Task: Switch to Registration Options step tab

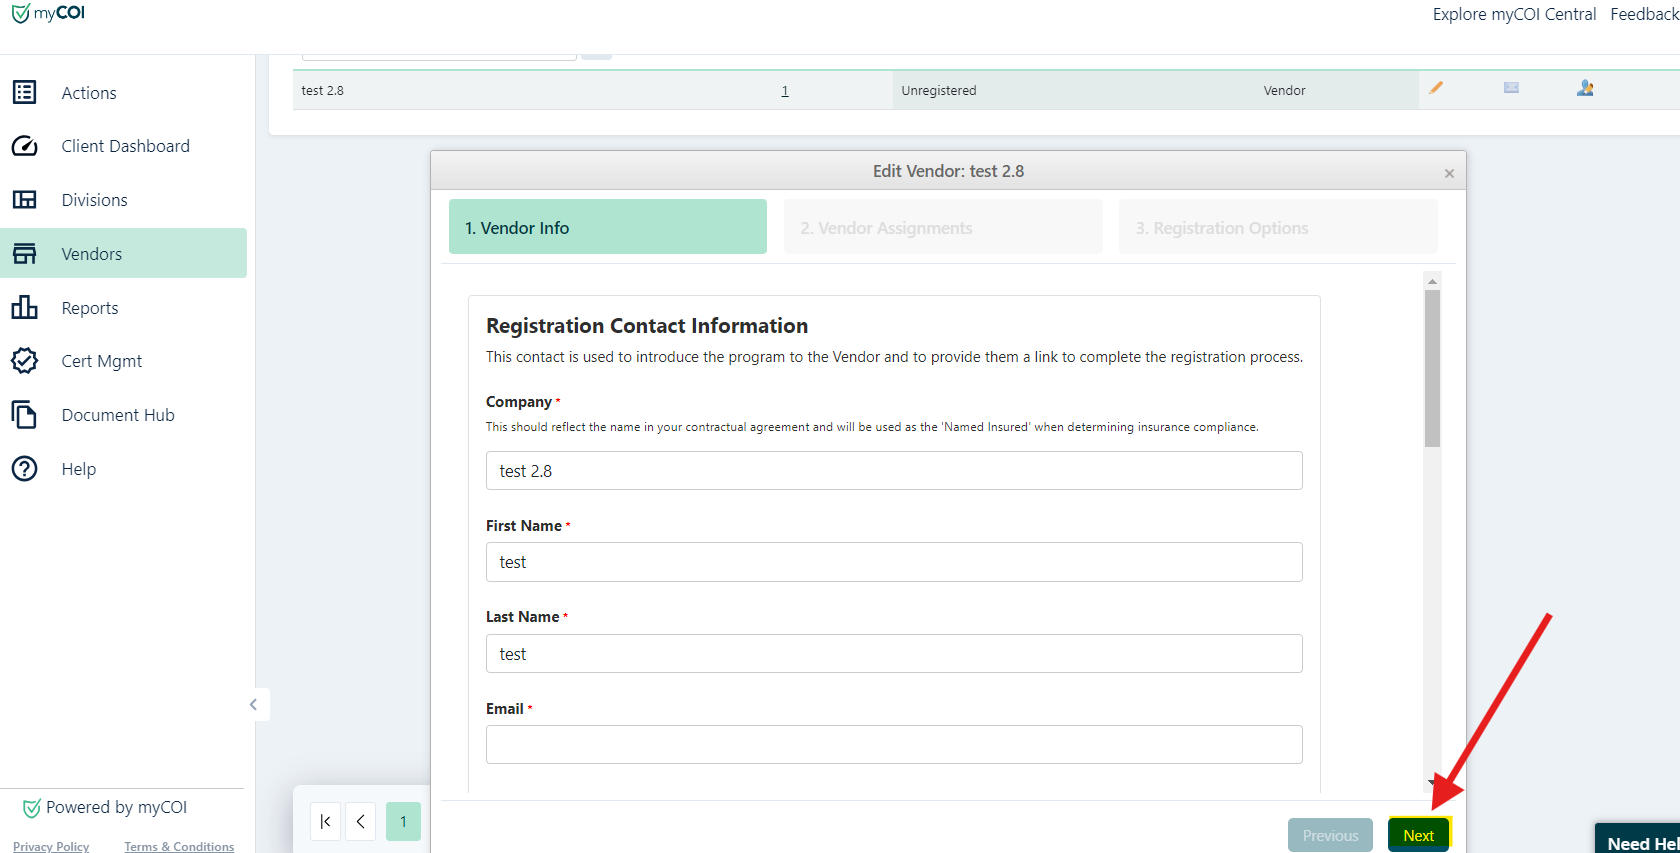Action: 1277,228
